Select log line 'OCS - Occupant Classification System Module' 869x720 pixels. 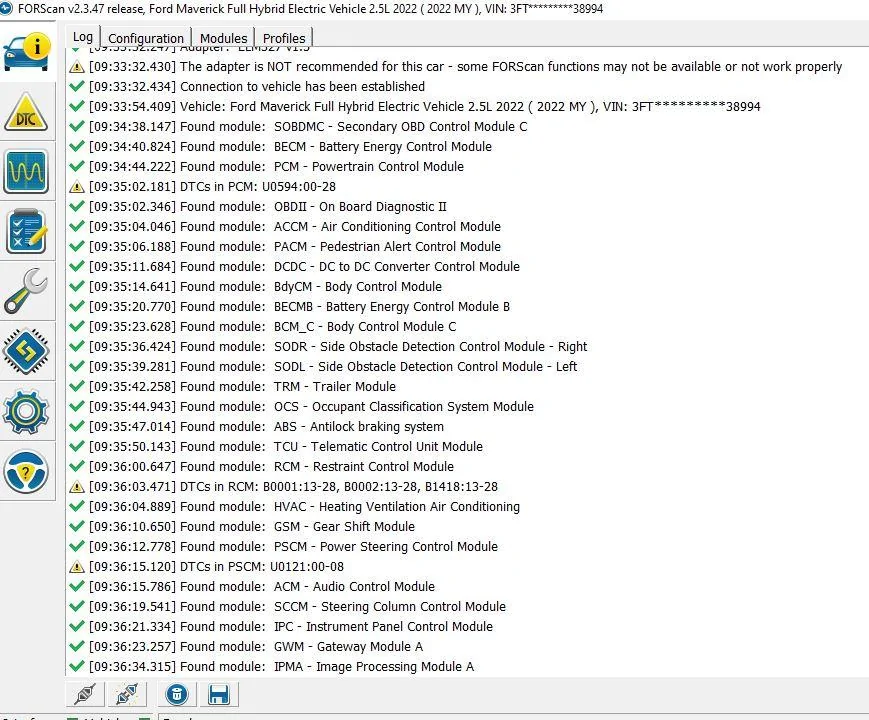tap(311, 406)
